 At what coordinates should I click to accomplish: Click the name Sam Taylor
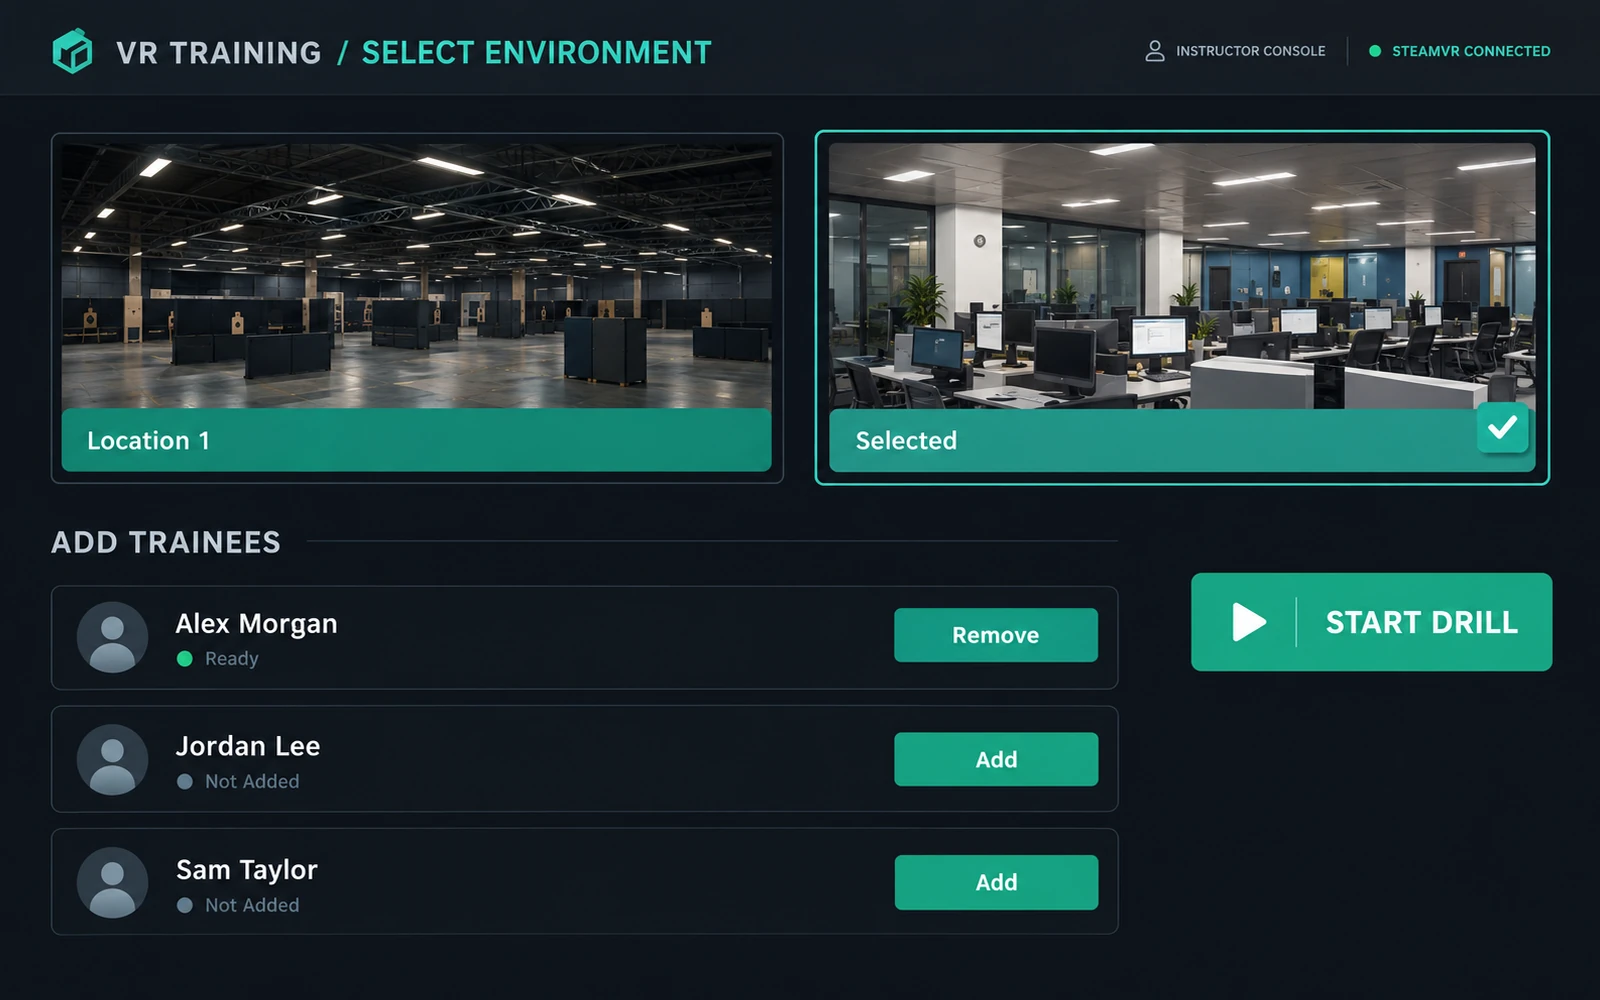click(x=247, y=870)
